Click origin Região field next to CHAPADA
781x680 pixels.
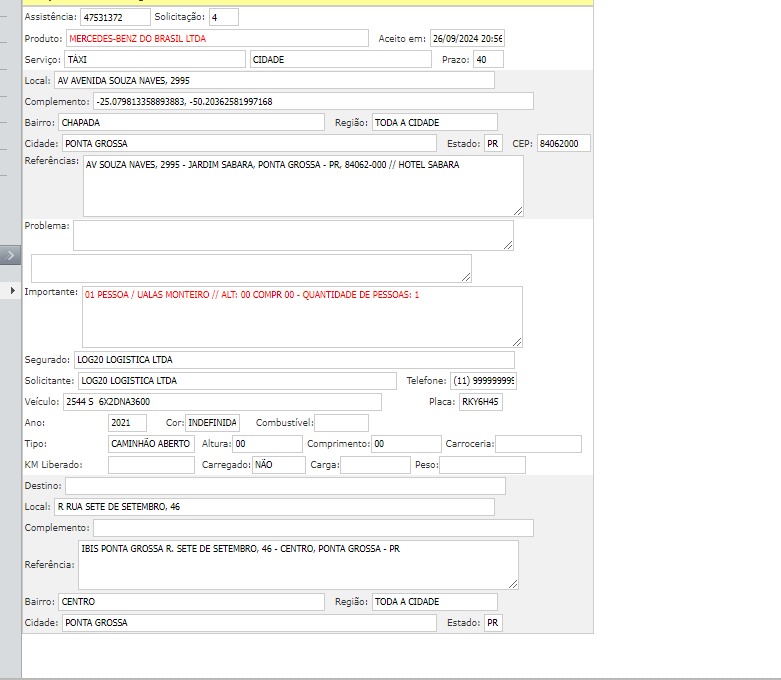434,122
